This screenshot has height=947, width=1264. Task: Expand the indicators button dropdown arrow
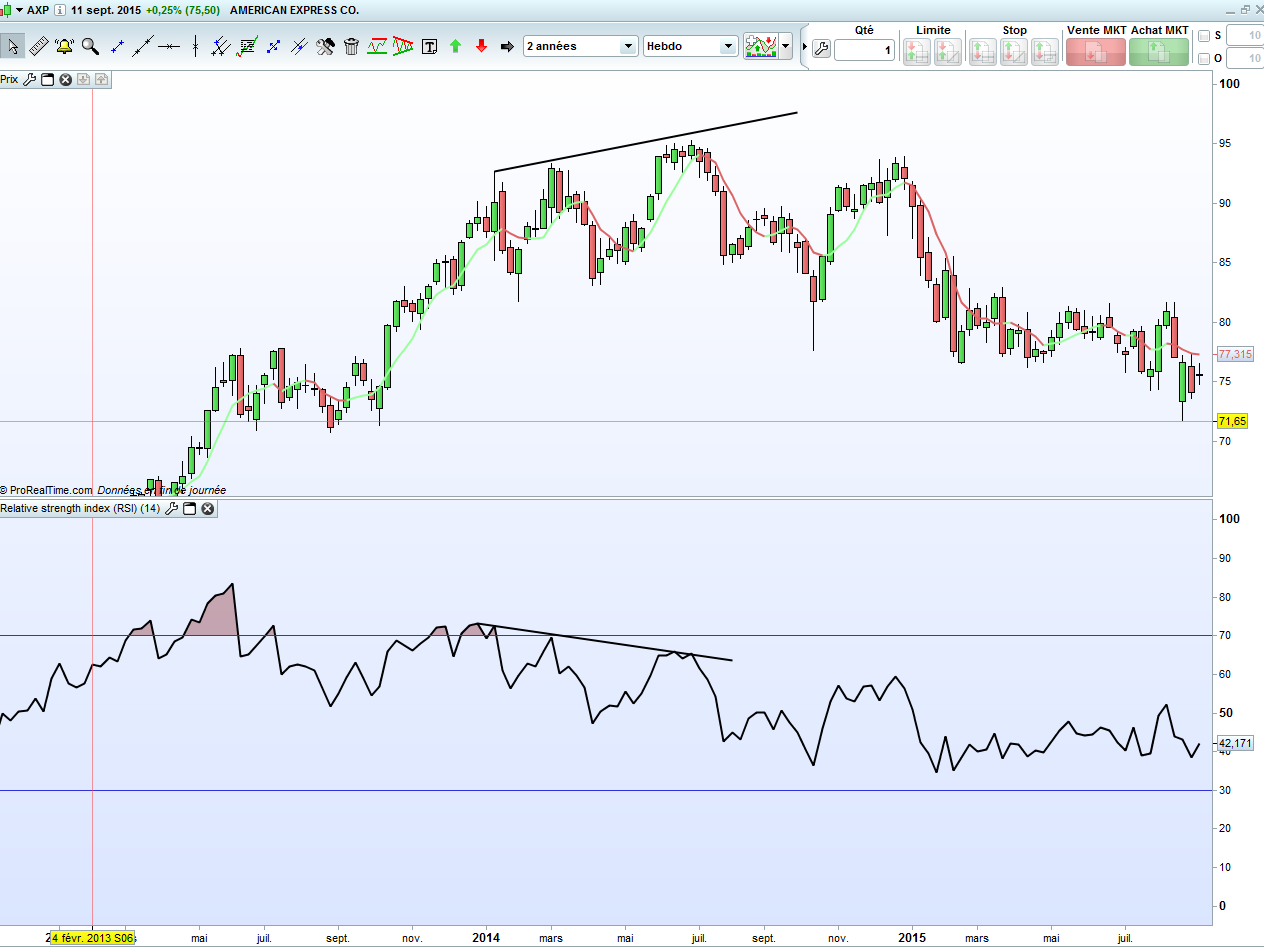(786, 46)
